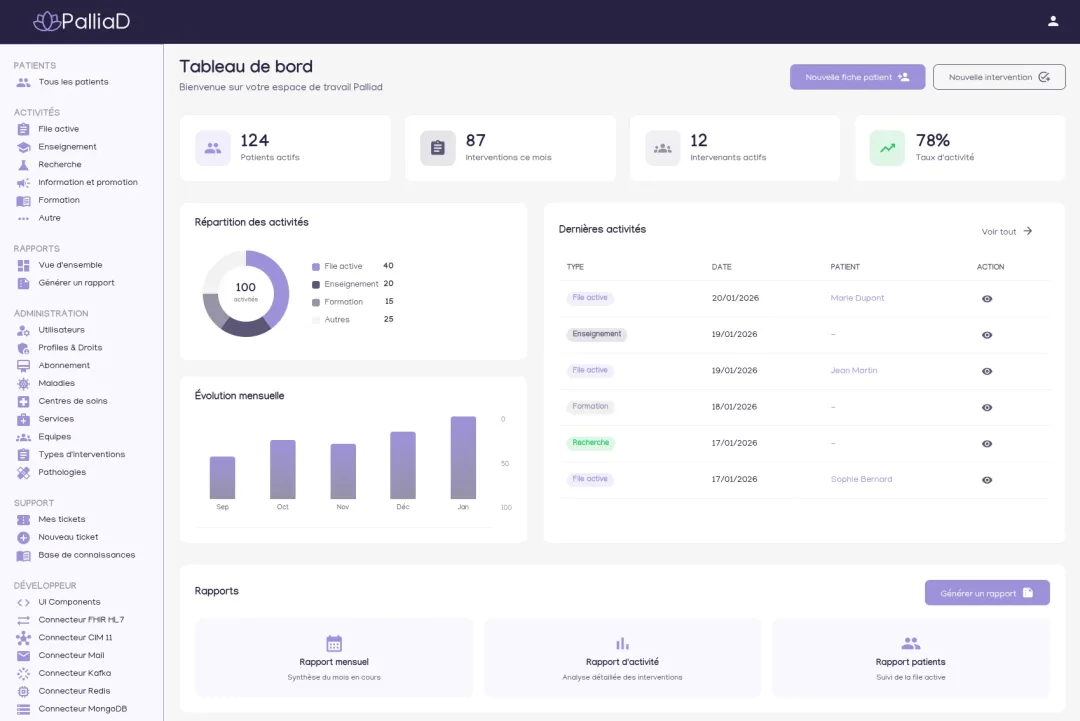
Task: Click the Utilisateurs icon in Administration
Action: point(23,330)
